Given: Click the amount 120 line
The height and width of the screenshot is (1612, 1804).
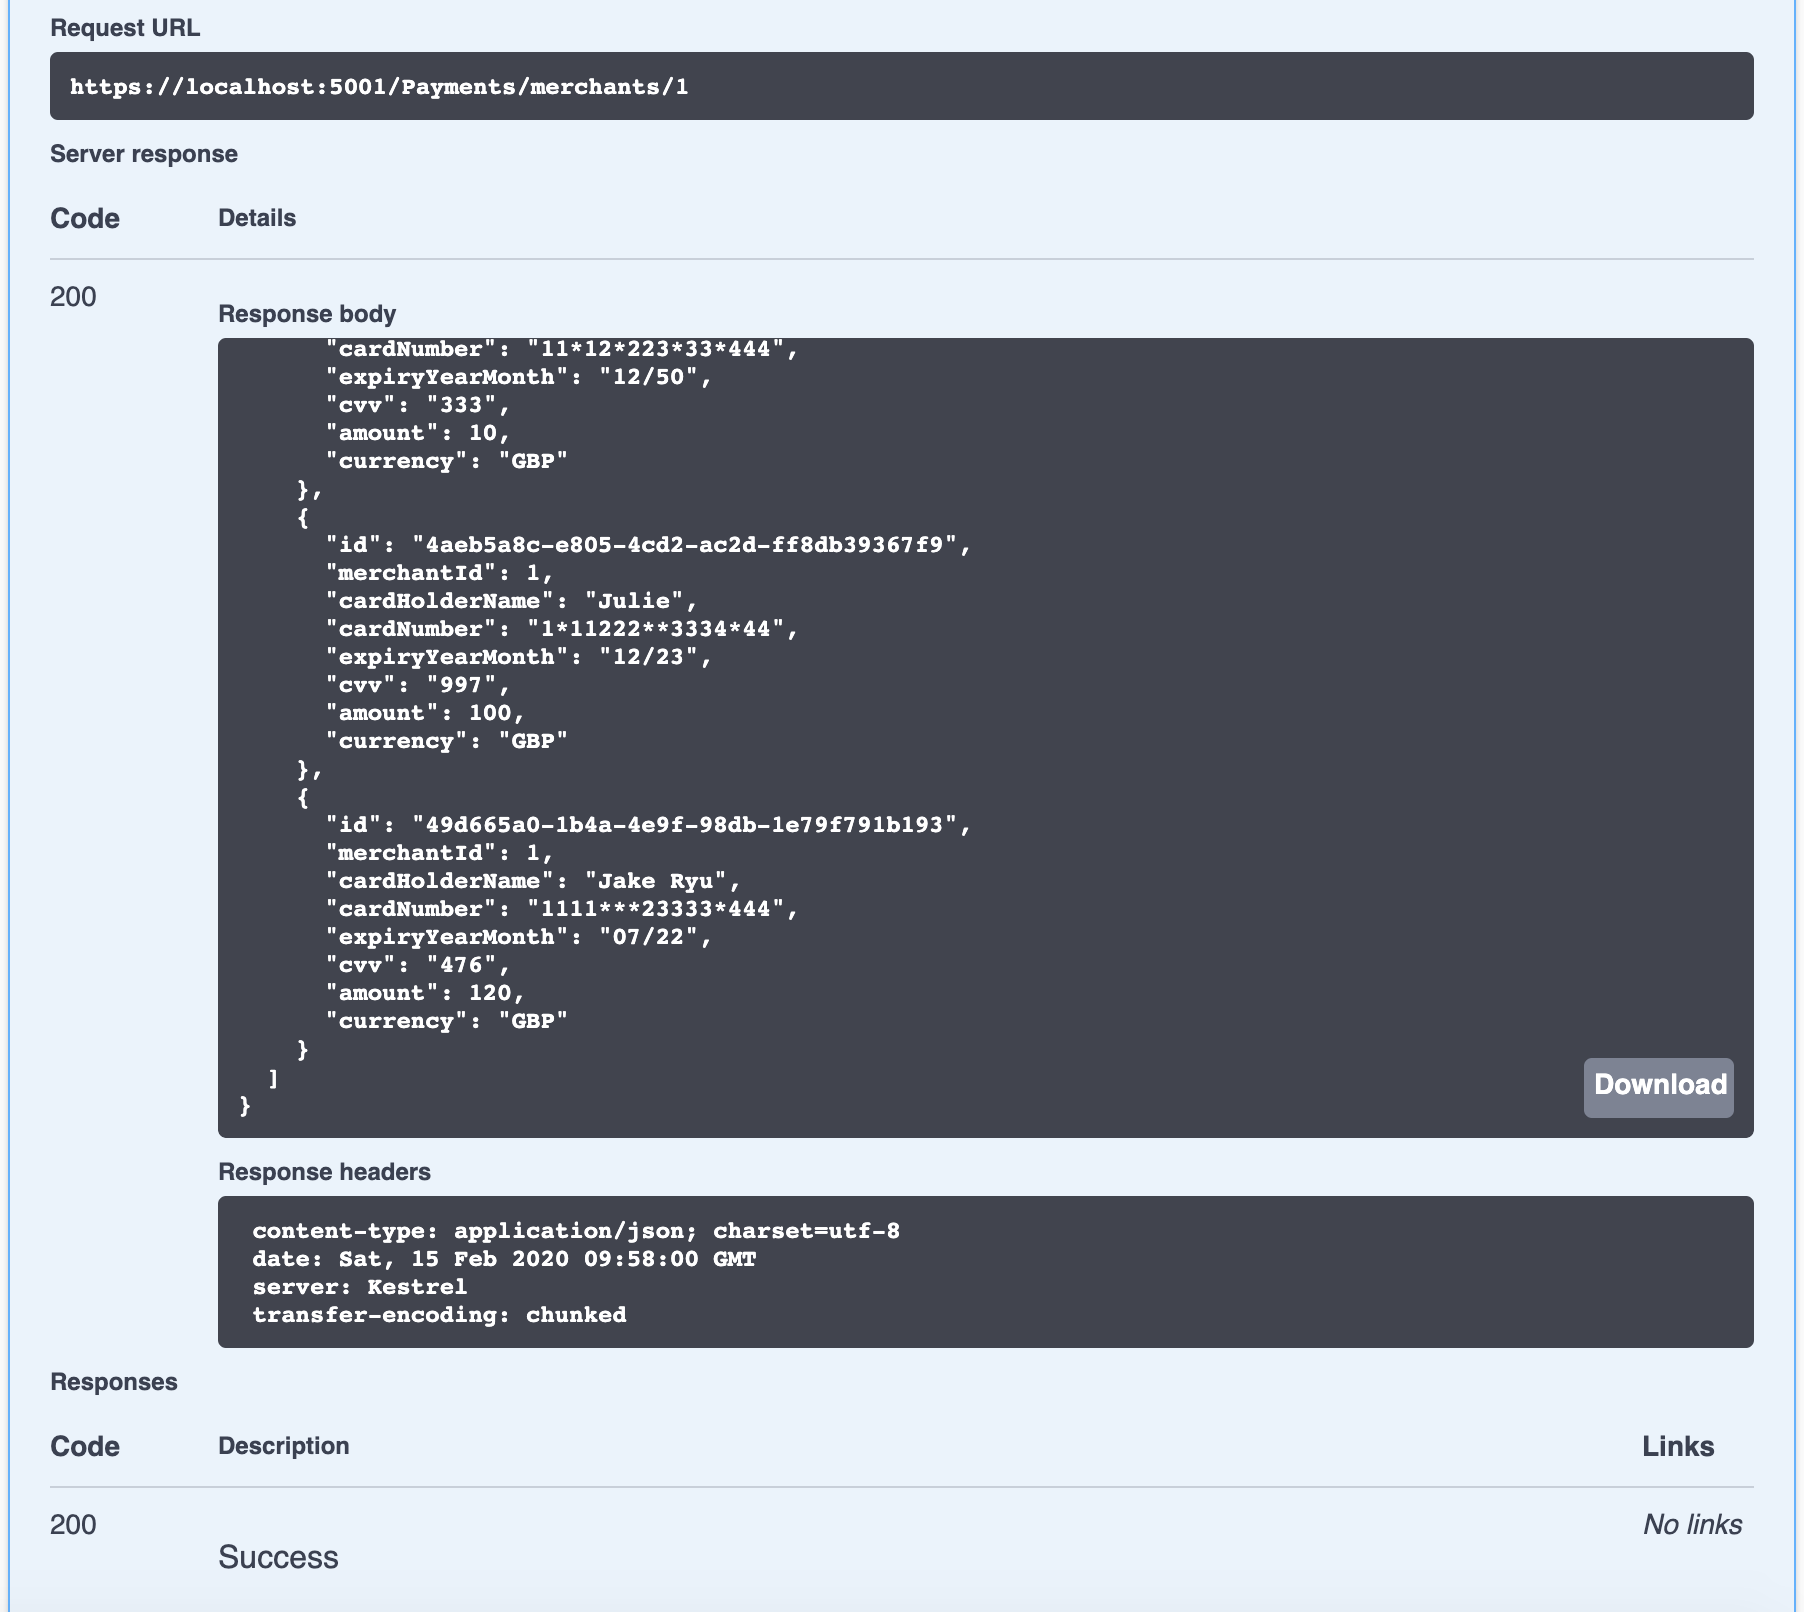Looking at the screenshot, I should pyautogui.click(x=425, y=993).
